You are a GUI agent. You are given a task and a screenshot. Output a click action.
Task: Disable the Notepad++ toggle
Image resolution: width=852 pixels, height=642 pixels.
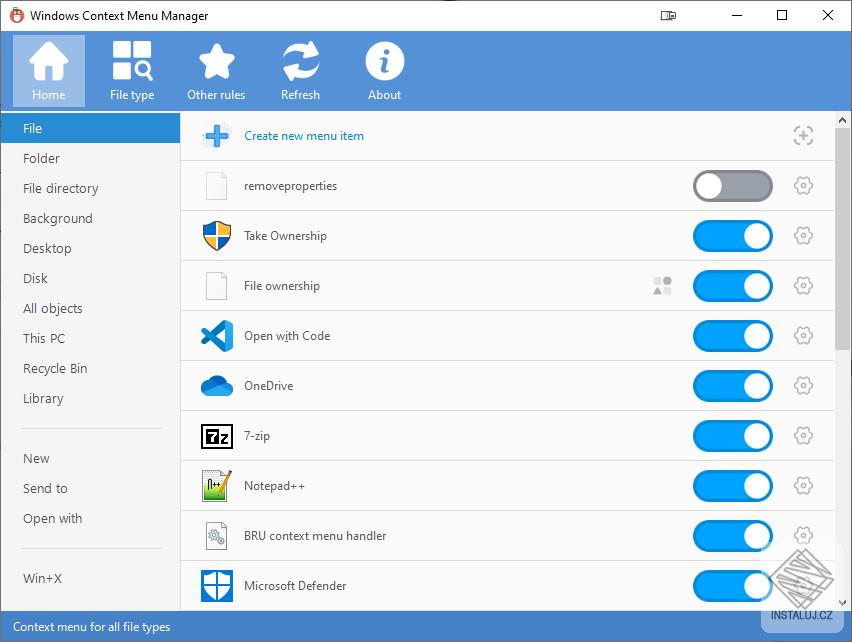(x=732, y=486)
